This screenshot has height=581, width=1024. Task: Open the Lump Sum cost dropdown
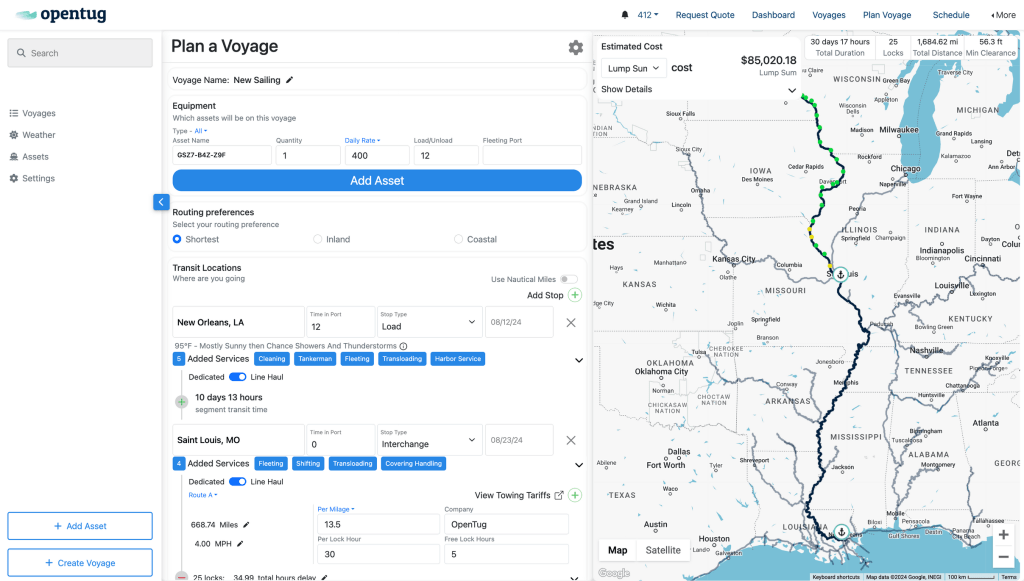click(x=633, y=68)
